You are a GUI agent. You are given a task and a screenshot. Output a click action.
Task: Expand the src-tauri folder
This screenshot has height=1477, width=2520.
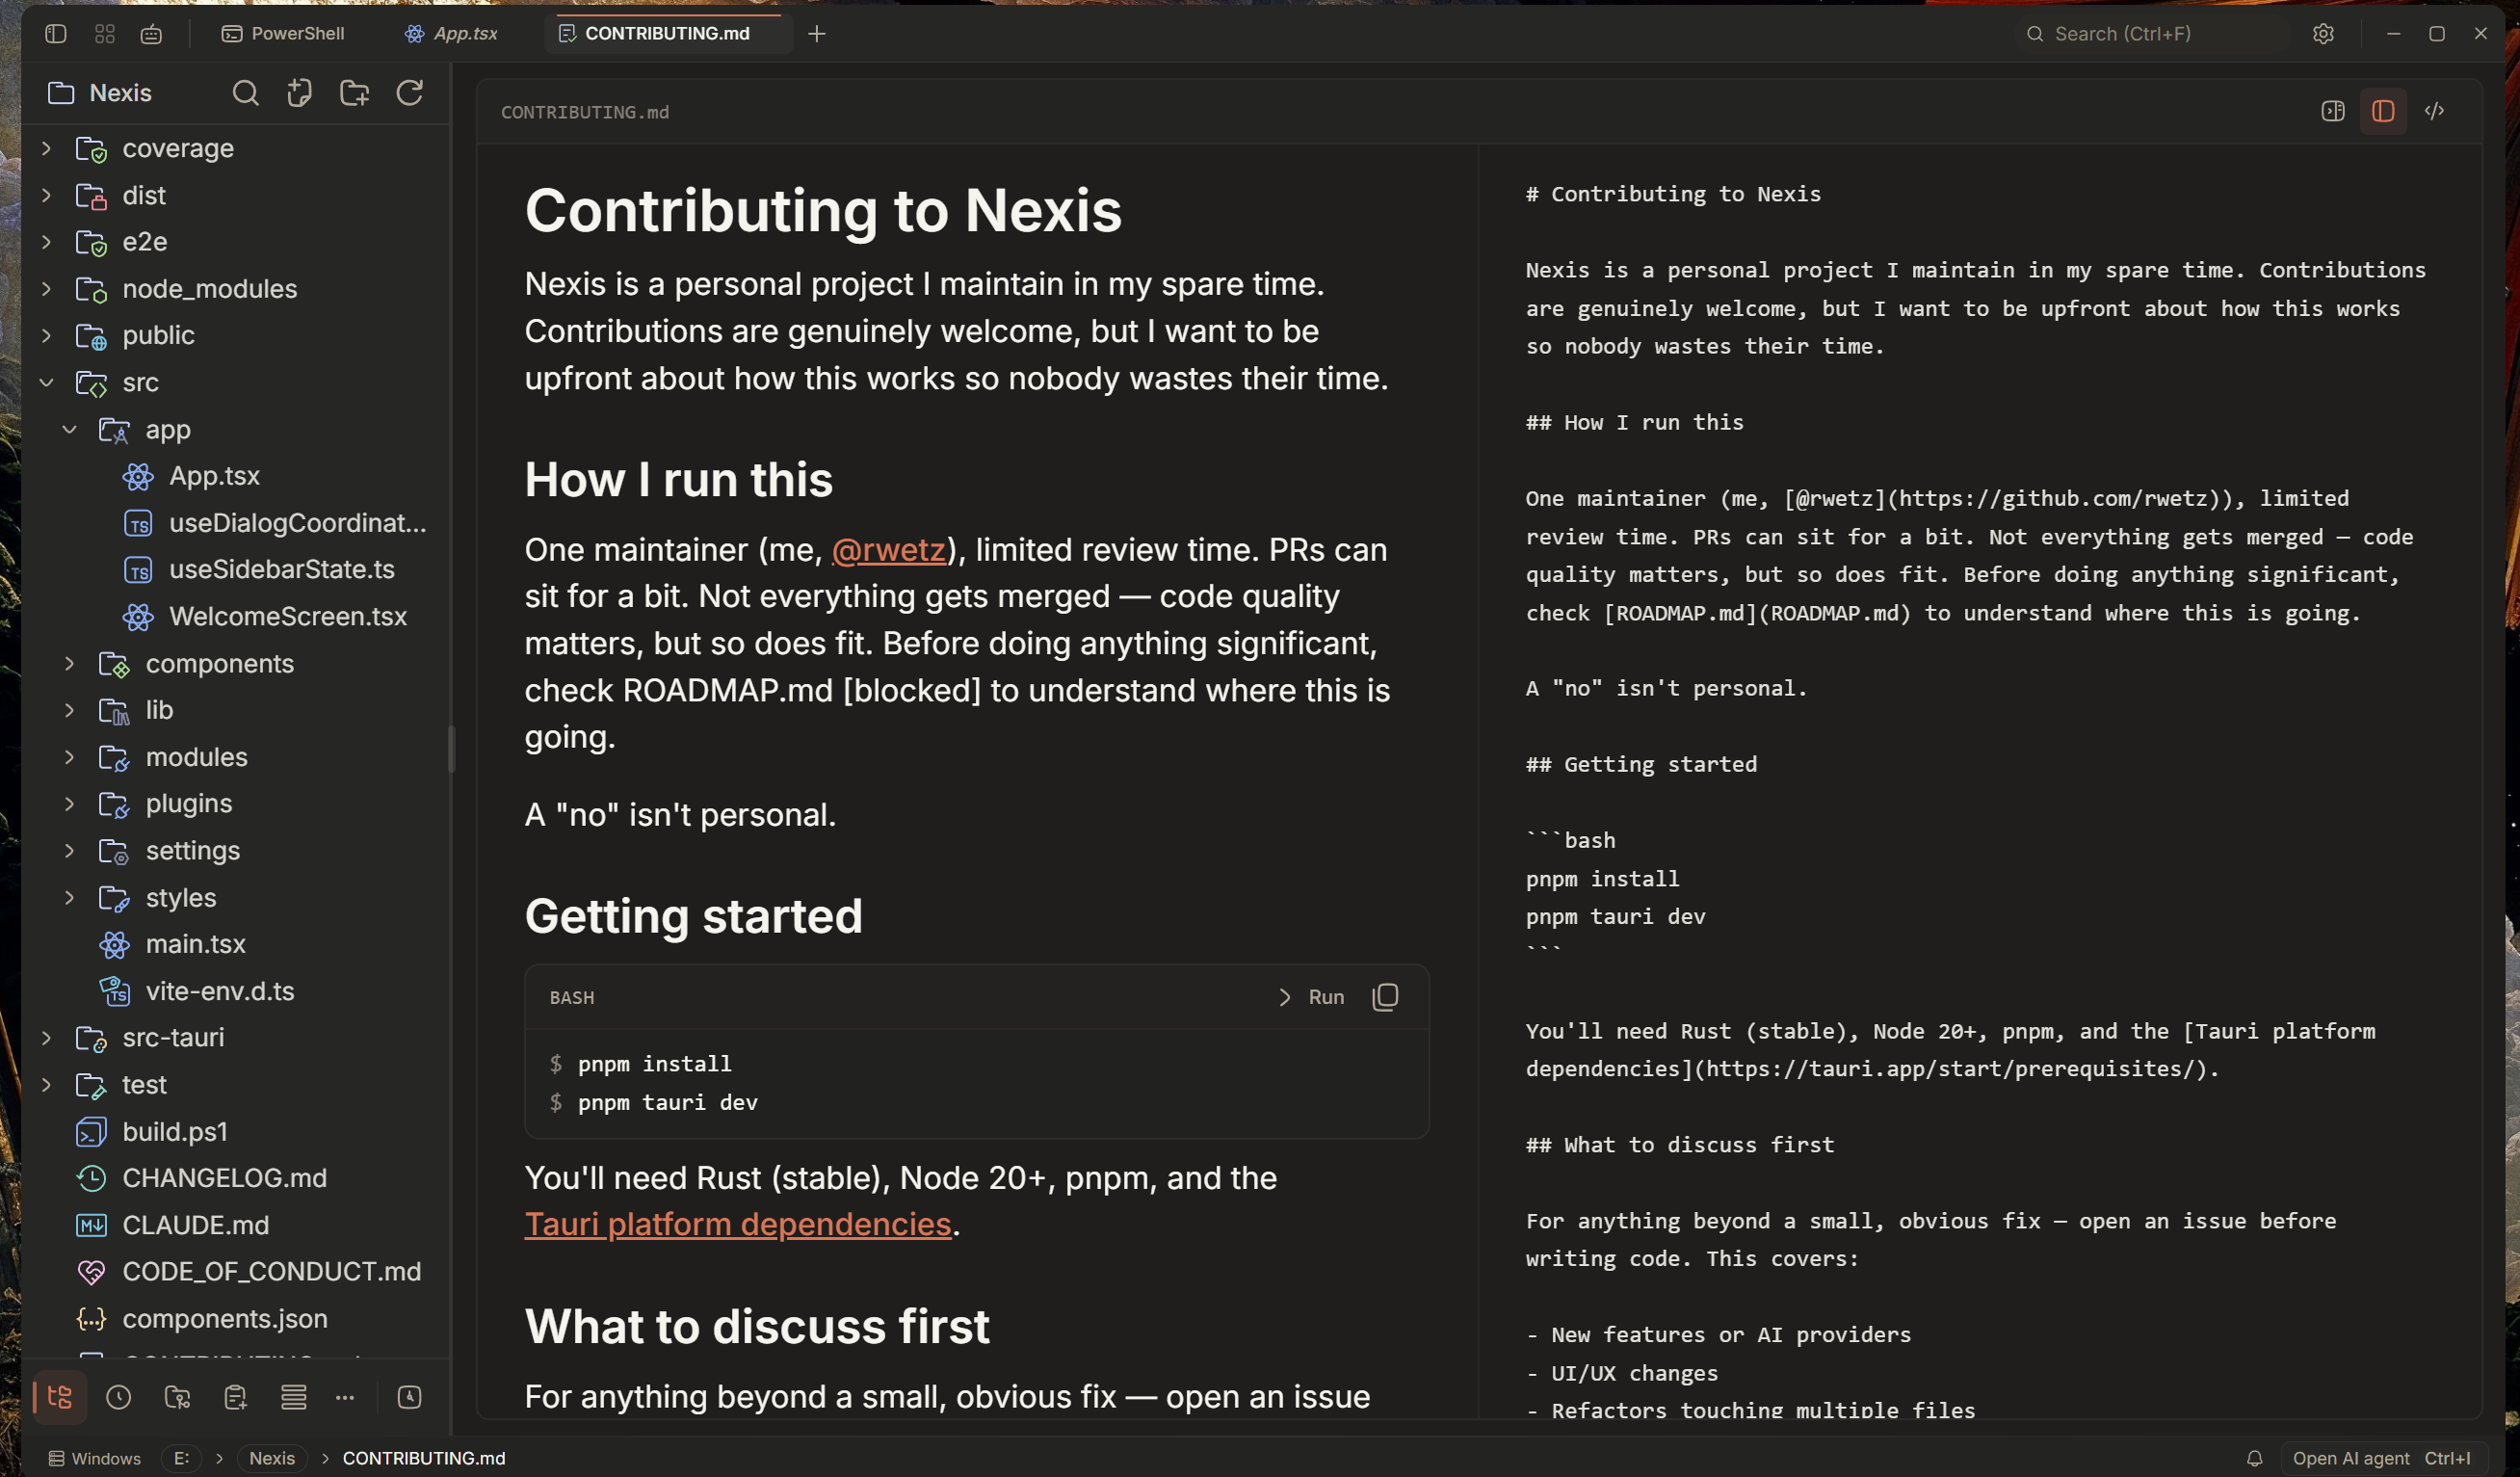46,1038
